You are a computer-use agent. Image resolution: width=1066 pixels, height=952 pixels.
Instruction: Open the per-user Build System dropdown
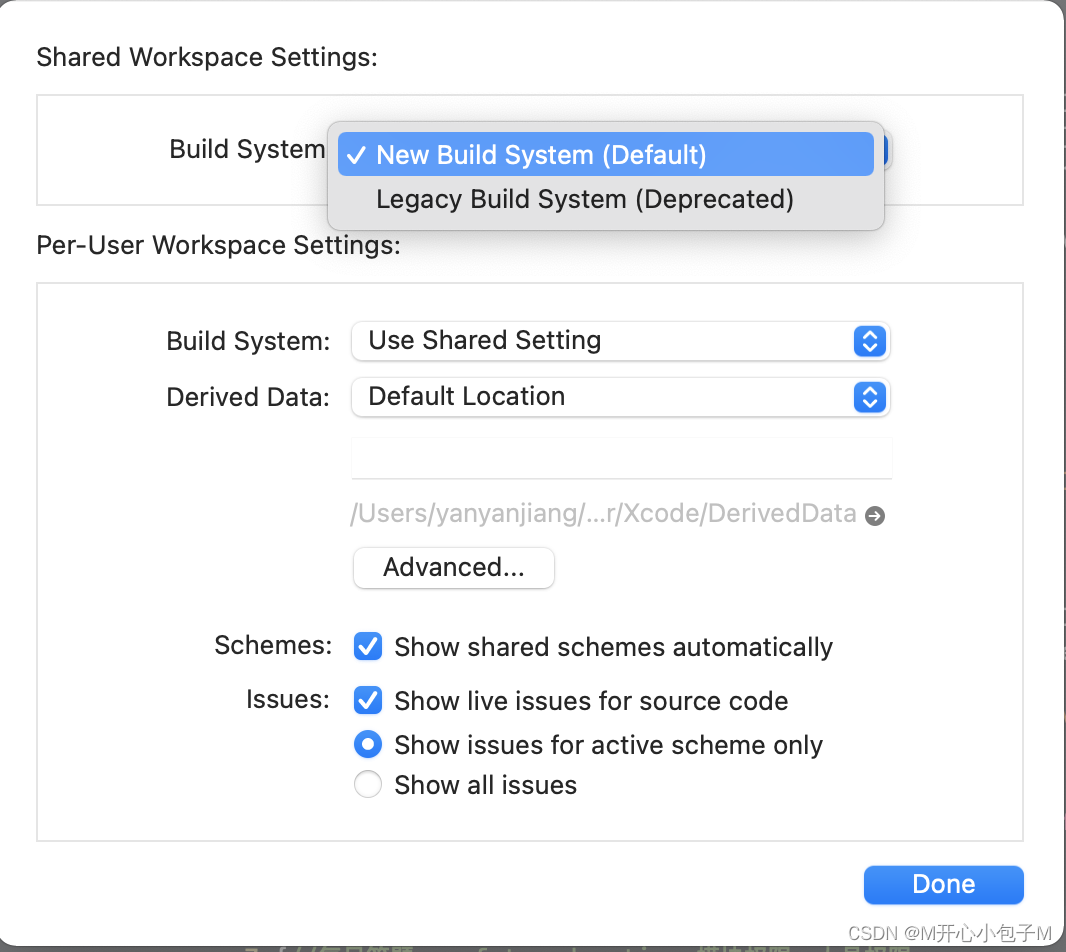(620, 341)
